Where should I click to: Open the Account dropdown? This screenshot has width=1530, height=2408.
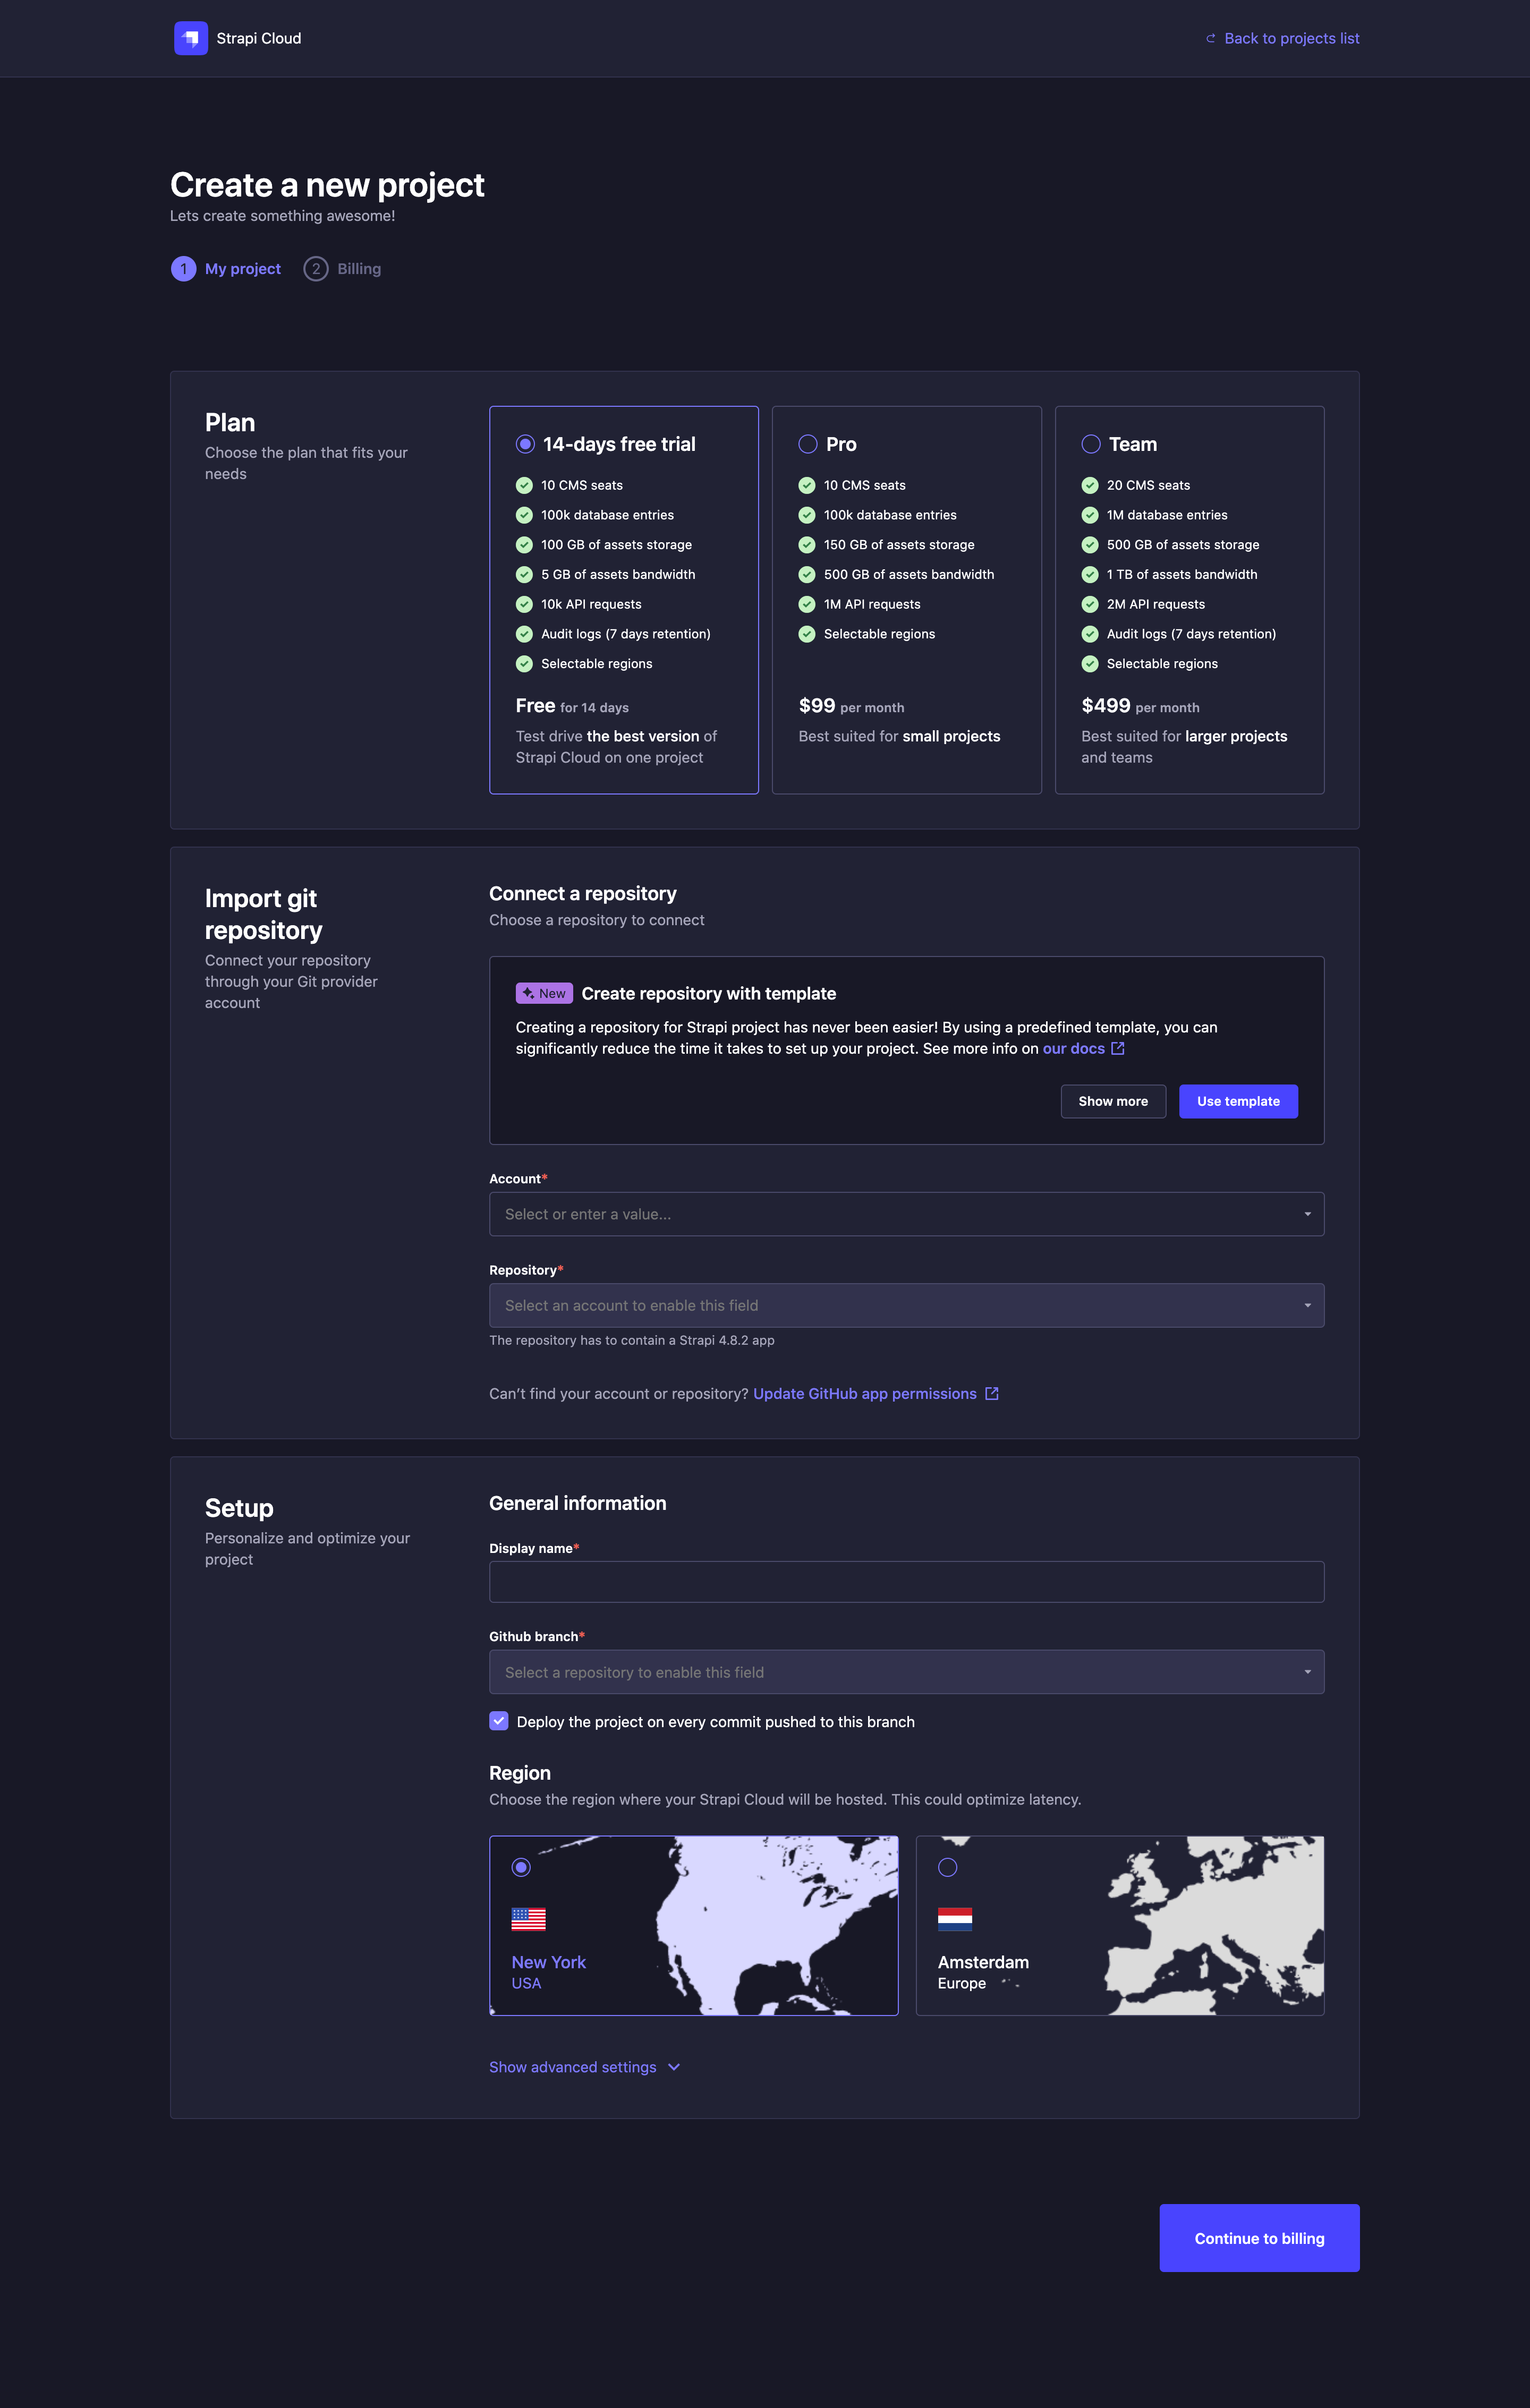coord(906,1214)
